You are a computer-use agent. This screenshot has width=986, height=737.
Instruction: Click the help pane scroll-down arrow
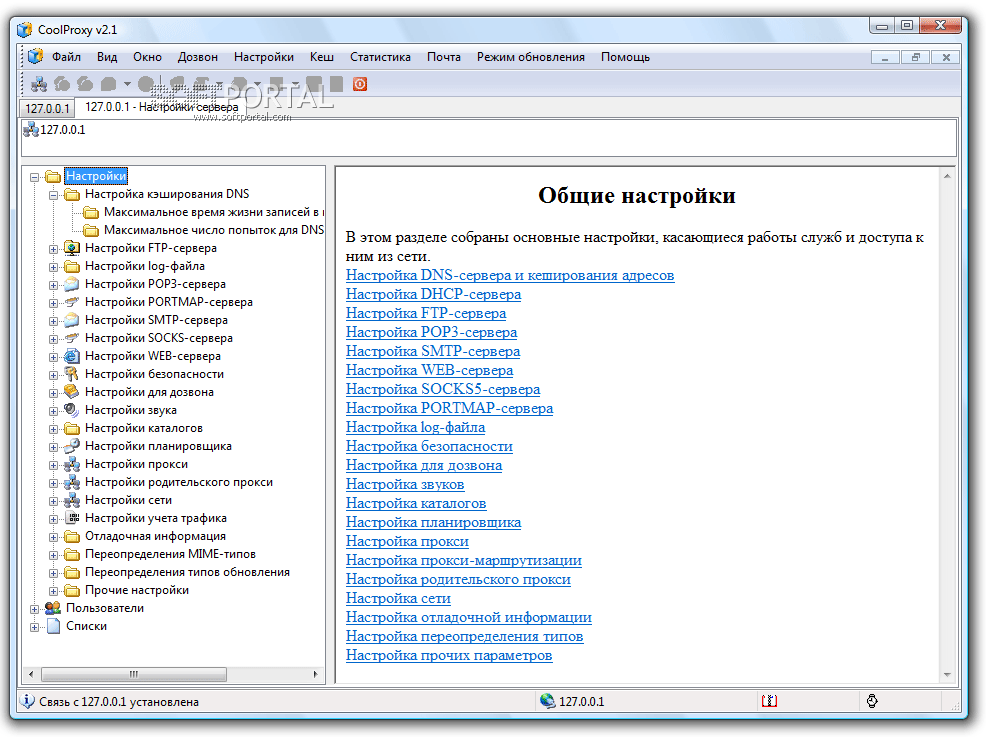[x=947, y=675]
